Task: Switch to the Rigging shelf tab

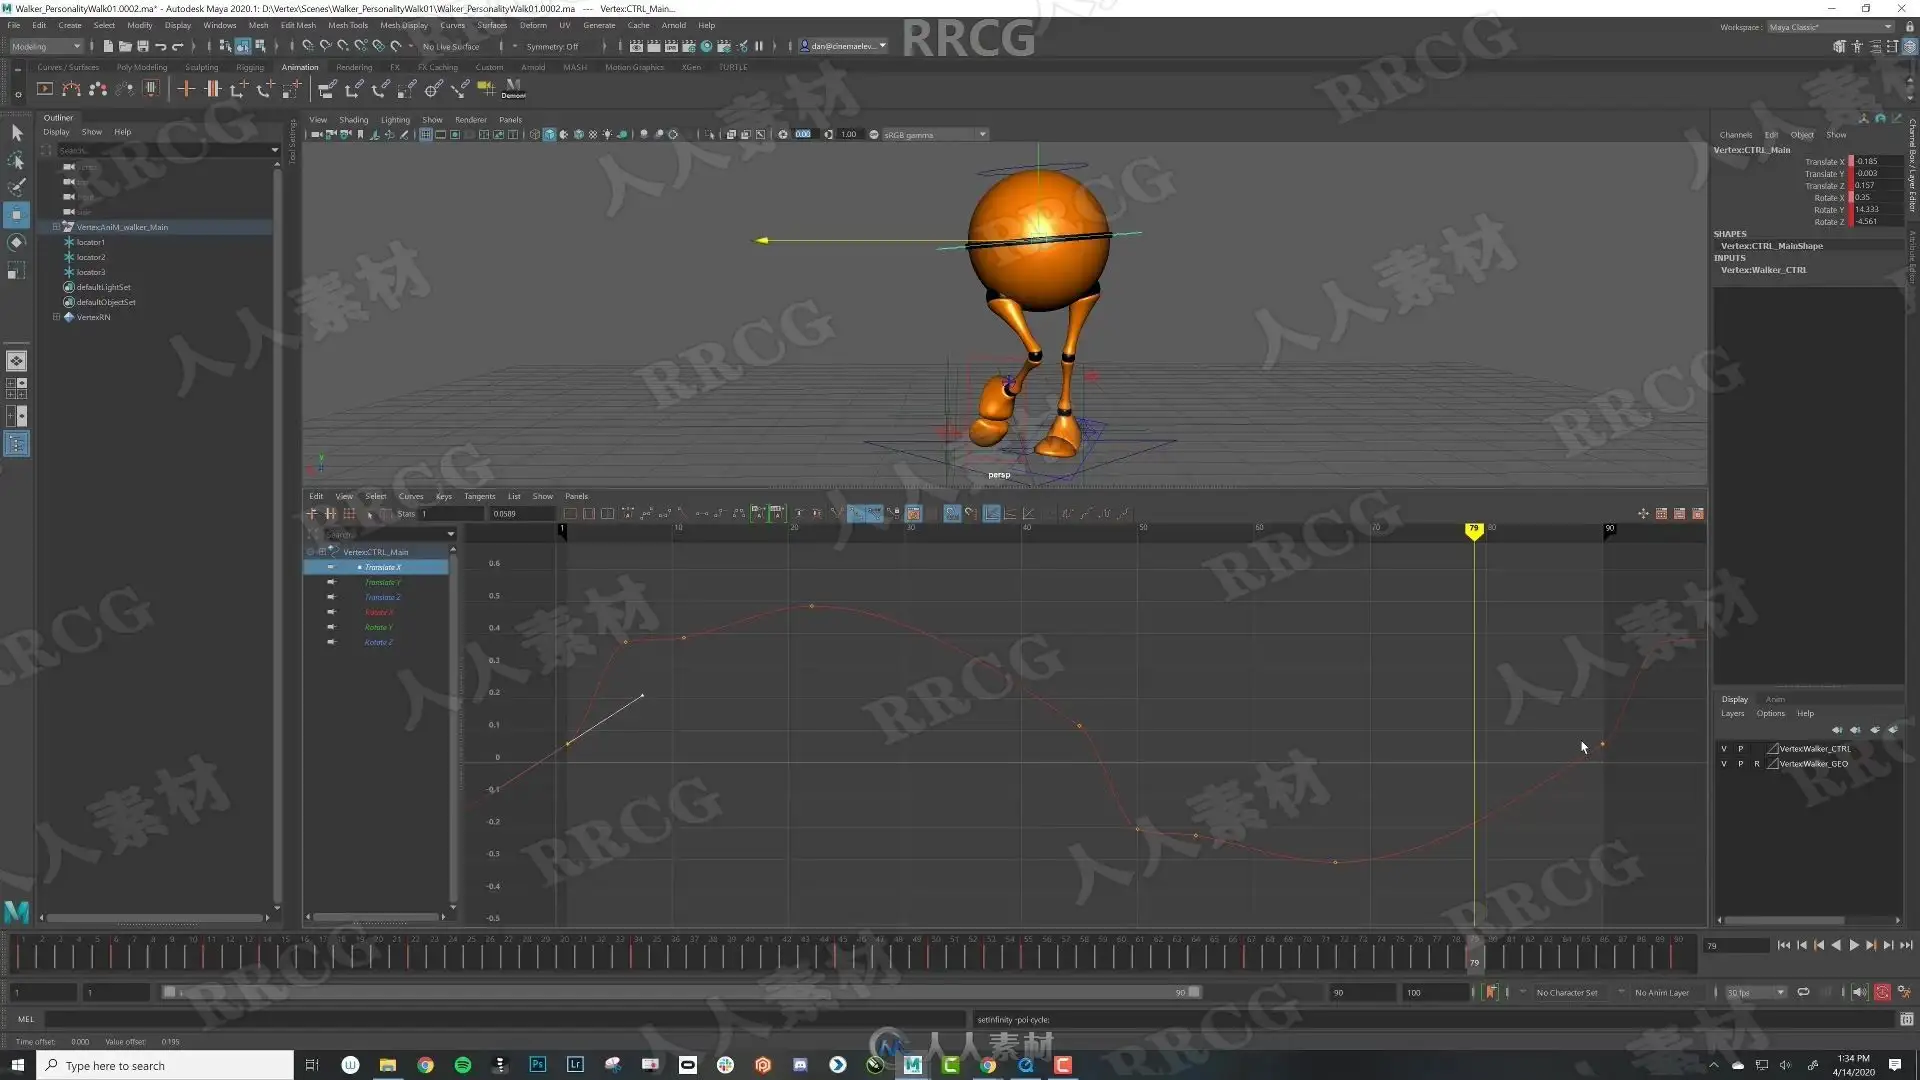Action: 249,67
